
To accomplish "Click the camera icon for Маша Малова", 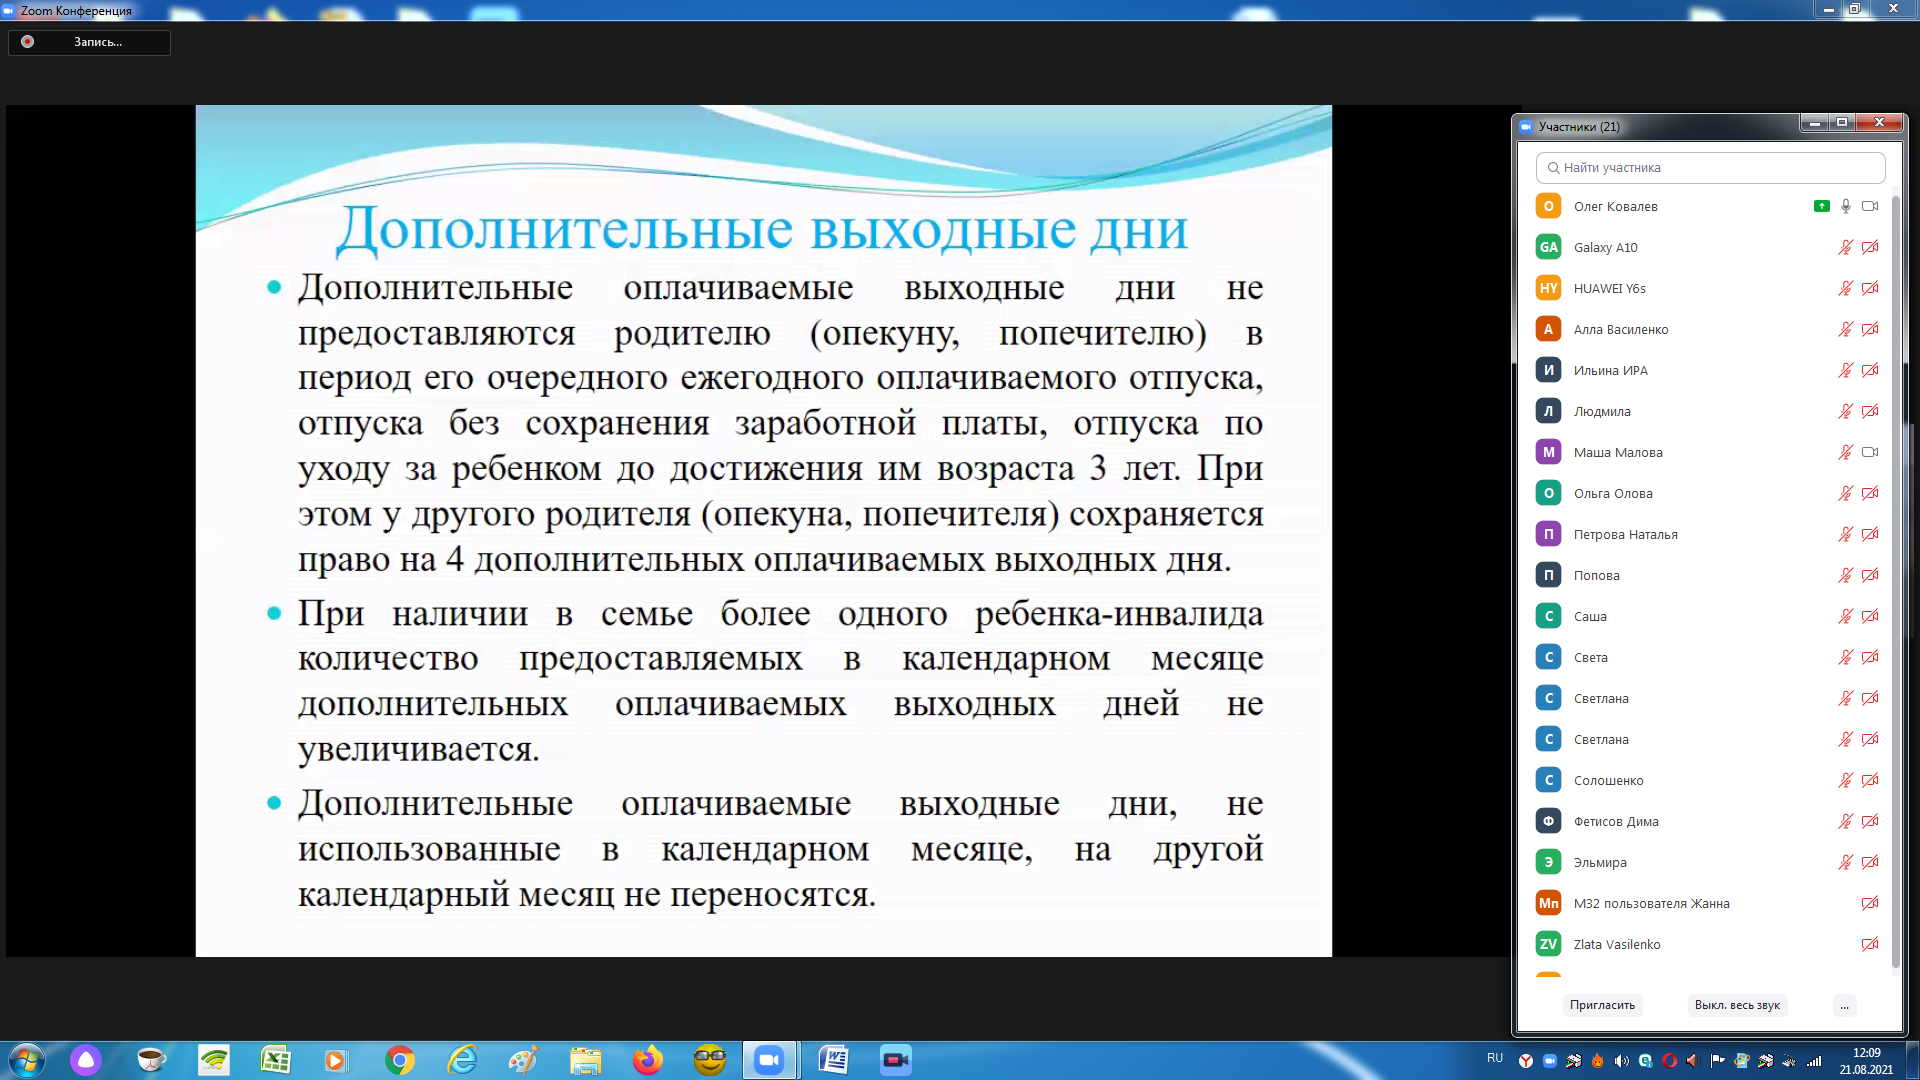I will click(x=1870, y=452).
